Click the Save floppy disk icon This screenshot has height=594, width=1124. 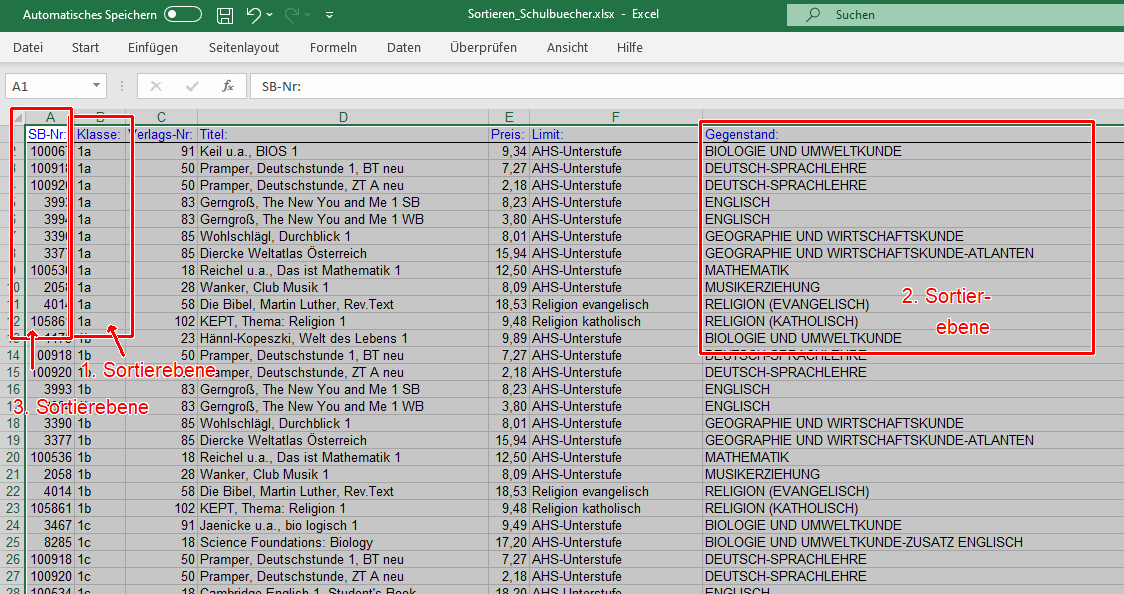coord(225,14)
